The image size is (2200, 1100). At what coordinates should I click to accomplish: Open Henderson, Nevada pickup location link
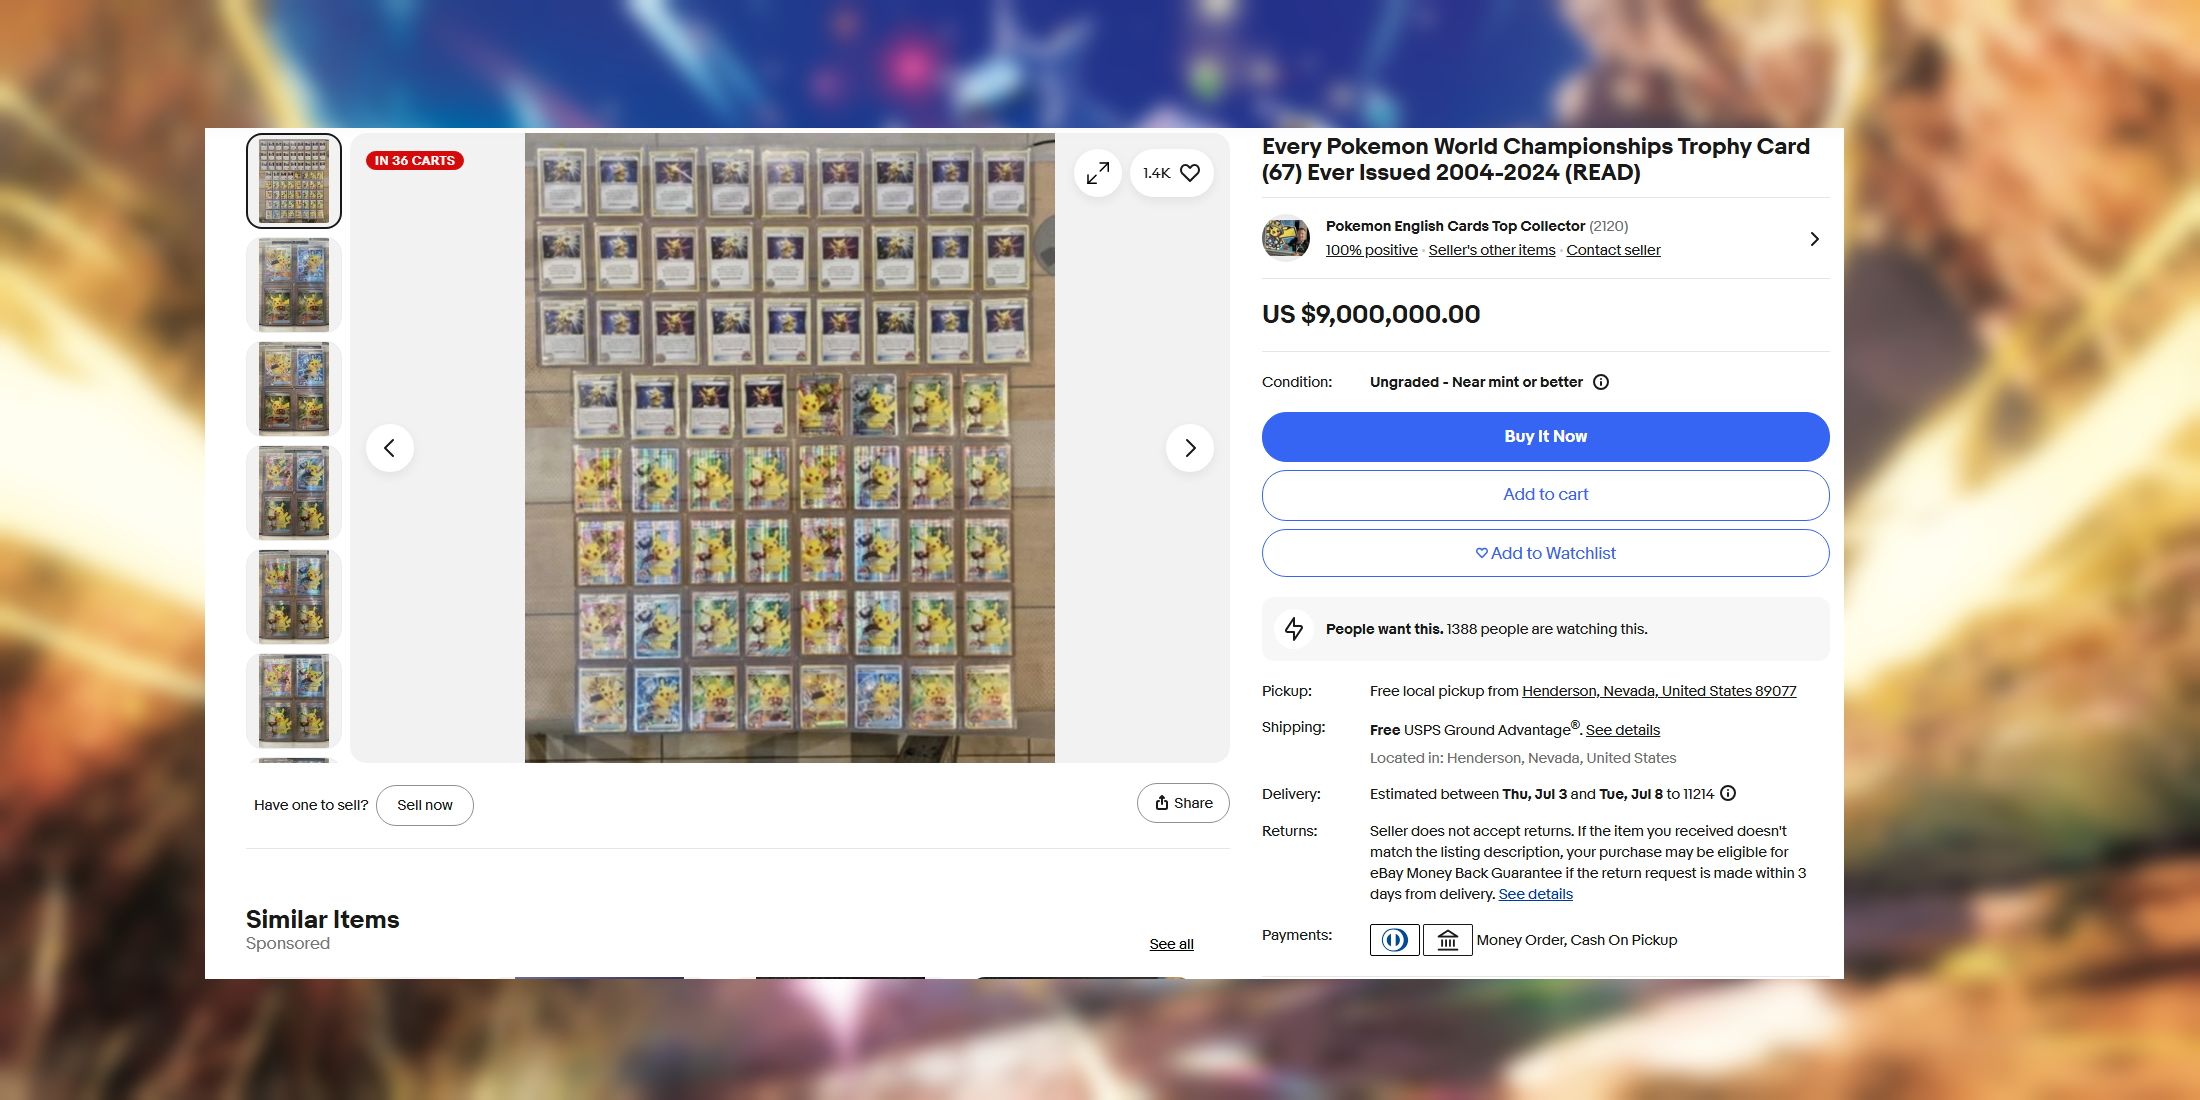coord(1659,691)
